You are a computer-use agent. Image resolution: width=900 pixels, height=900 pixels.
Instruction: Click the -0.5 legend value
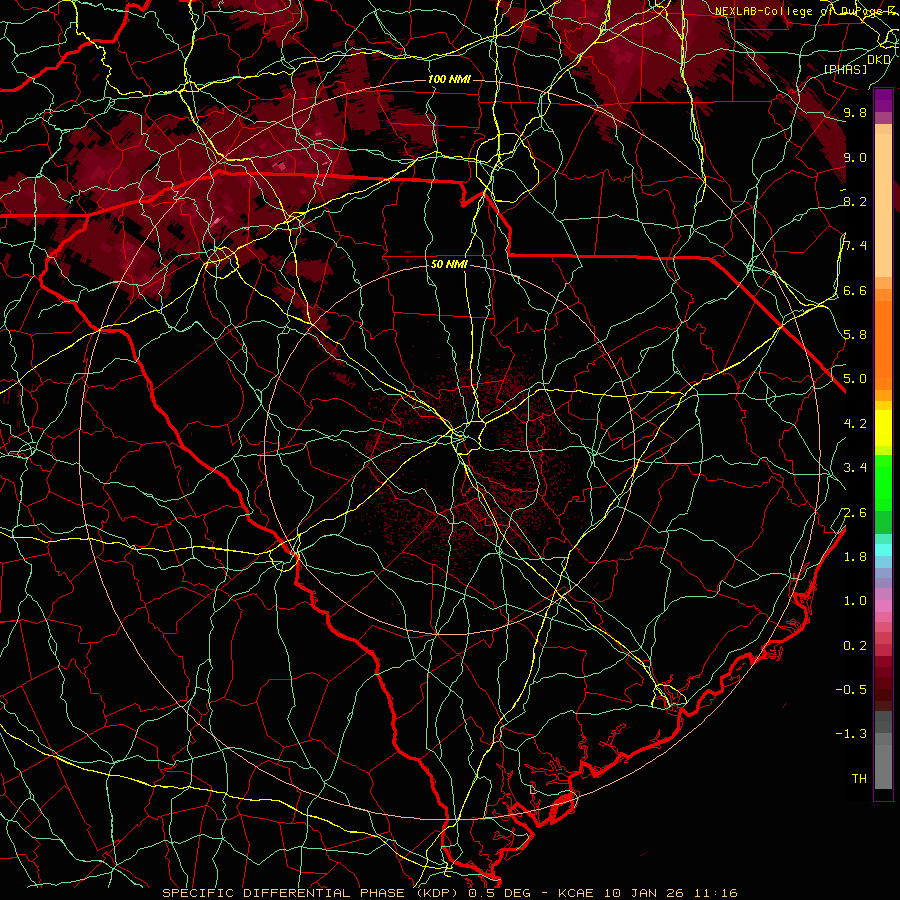(x=851, y=690)
